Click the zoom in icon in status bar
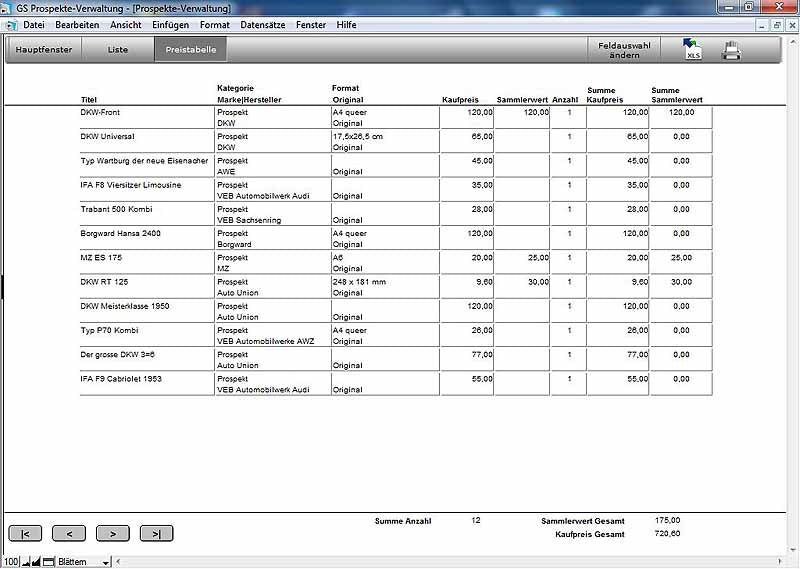This screenshot has height=569, width=800. pyautogui.click(x=36, y=562)
